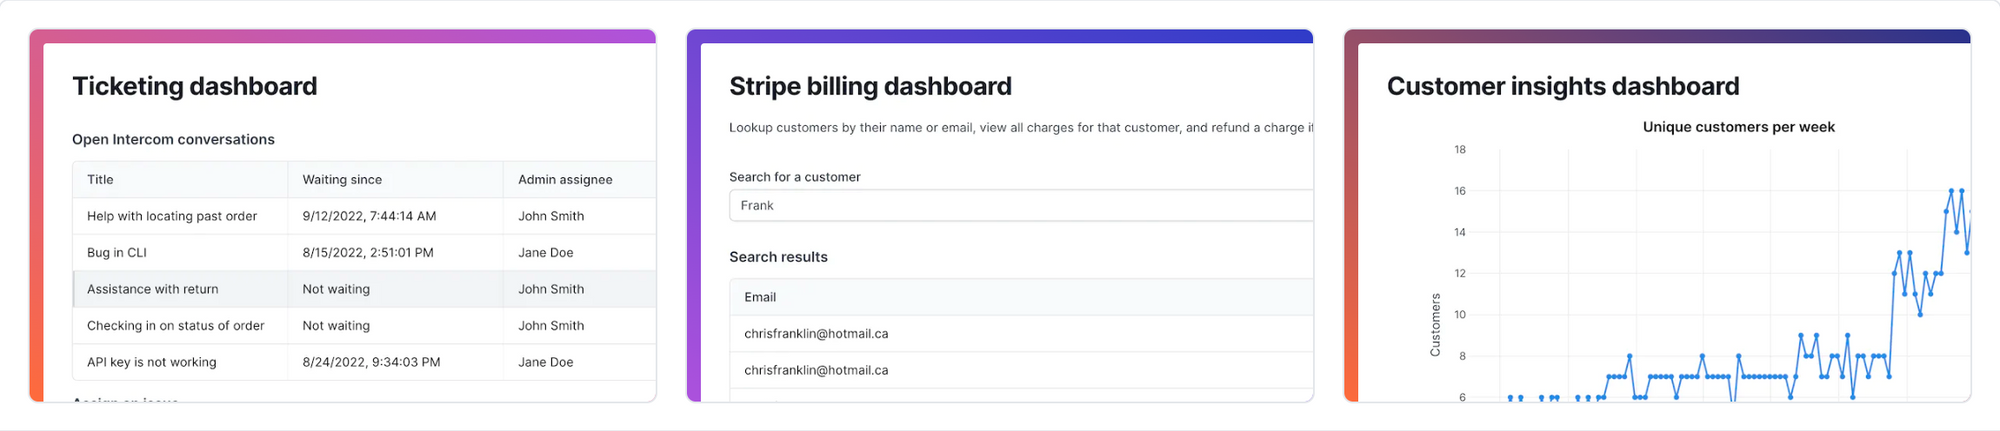2000x431 pixels.
Task: Select 'Checking in on status of order' row
Action: coord(364,326)
